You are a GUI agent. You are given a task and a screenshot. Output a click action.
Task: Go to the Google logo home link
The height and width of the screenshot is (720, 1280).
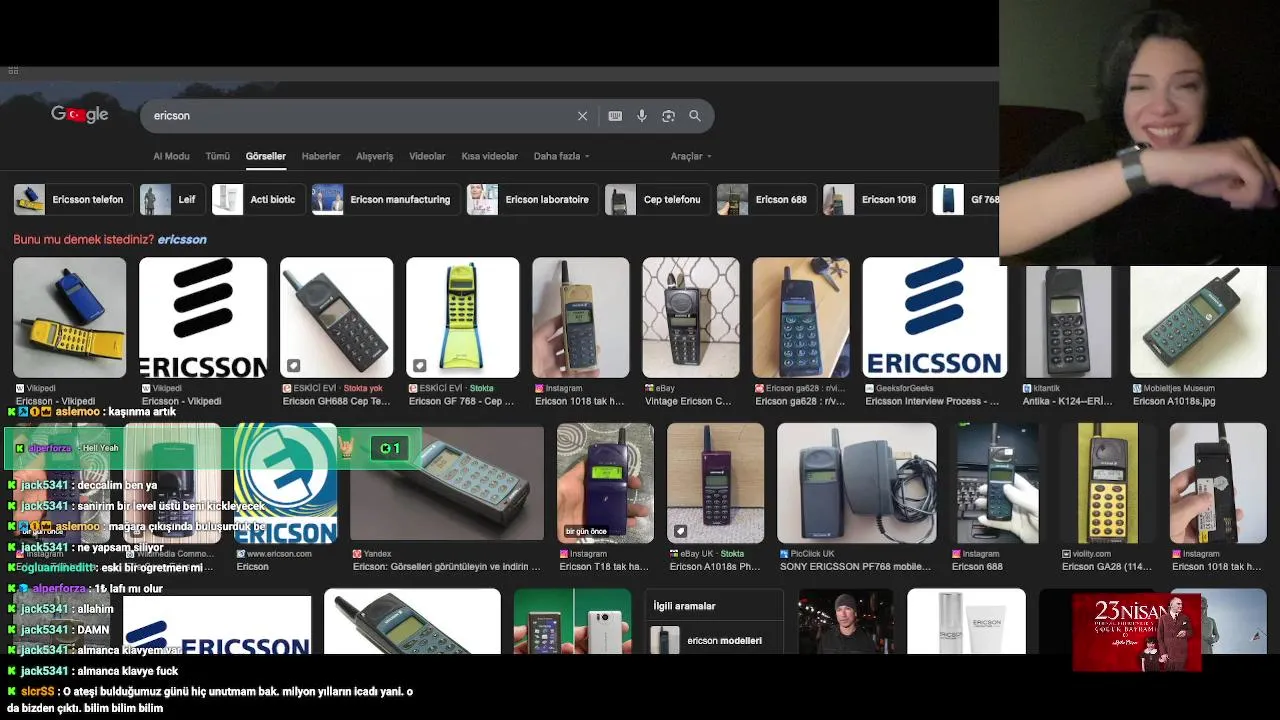tap(80, 115)
